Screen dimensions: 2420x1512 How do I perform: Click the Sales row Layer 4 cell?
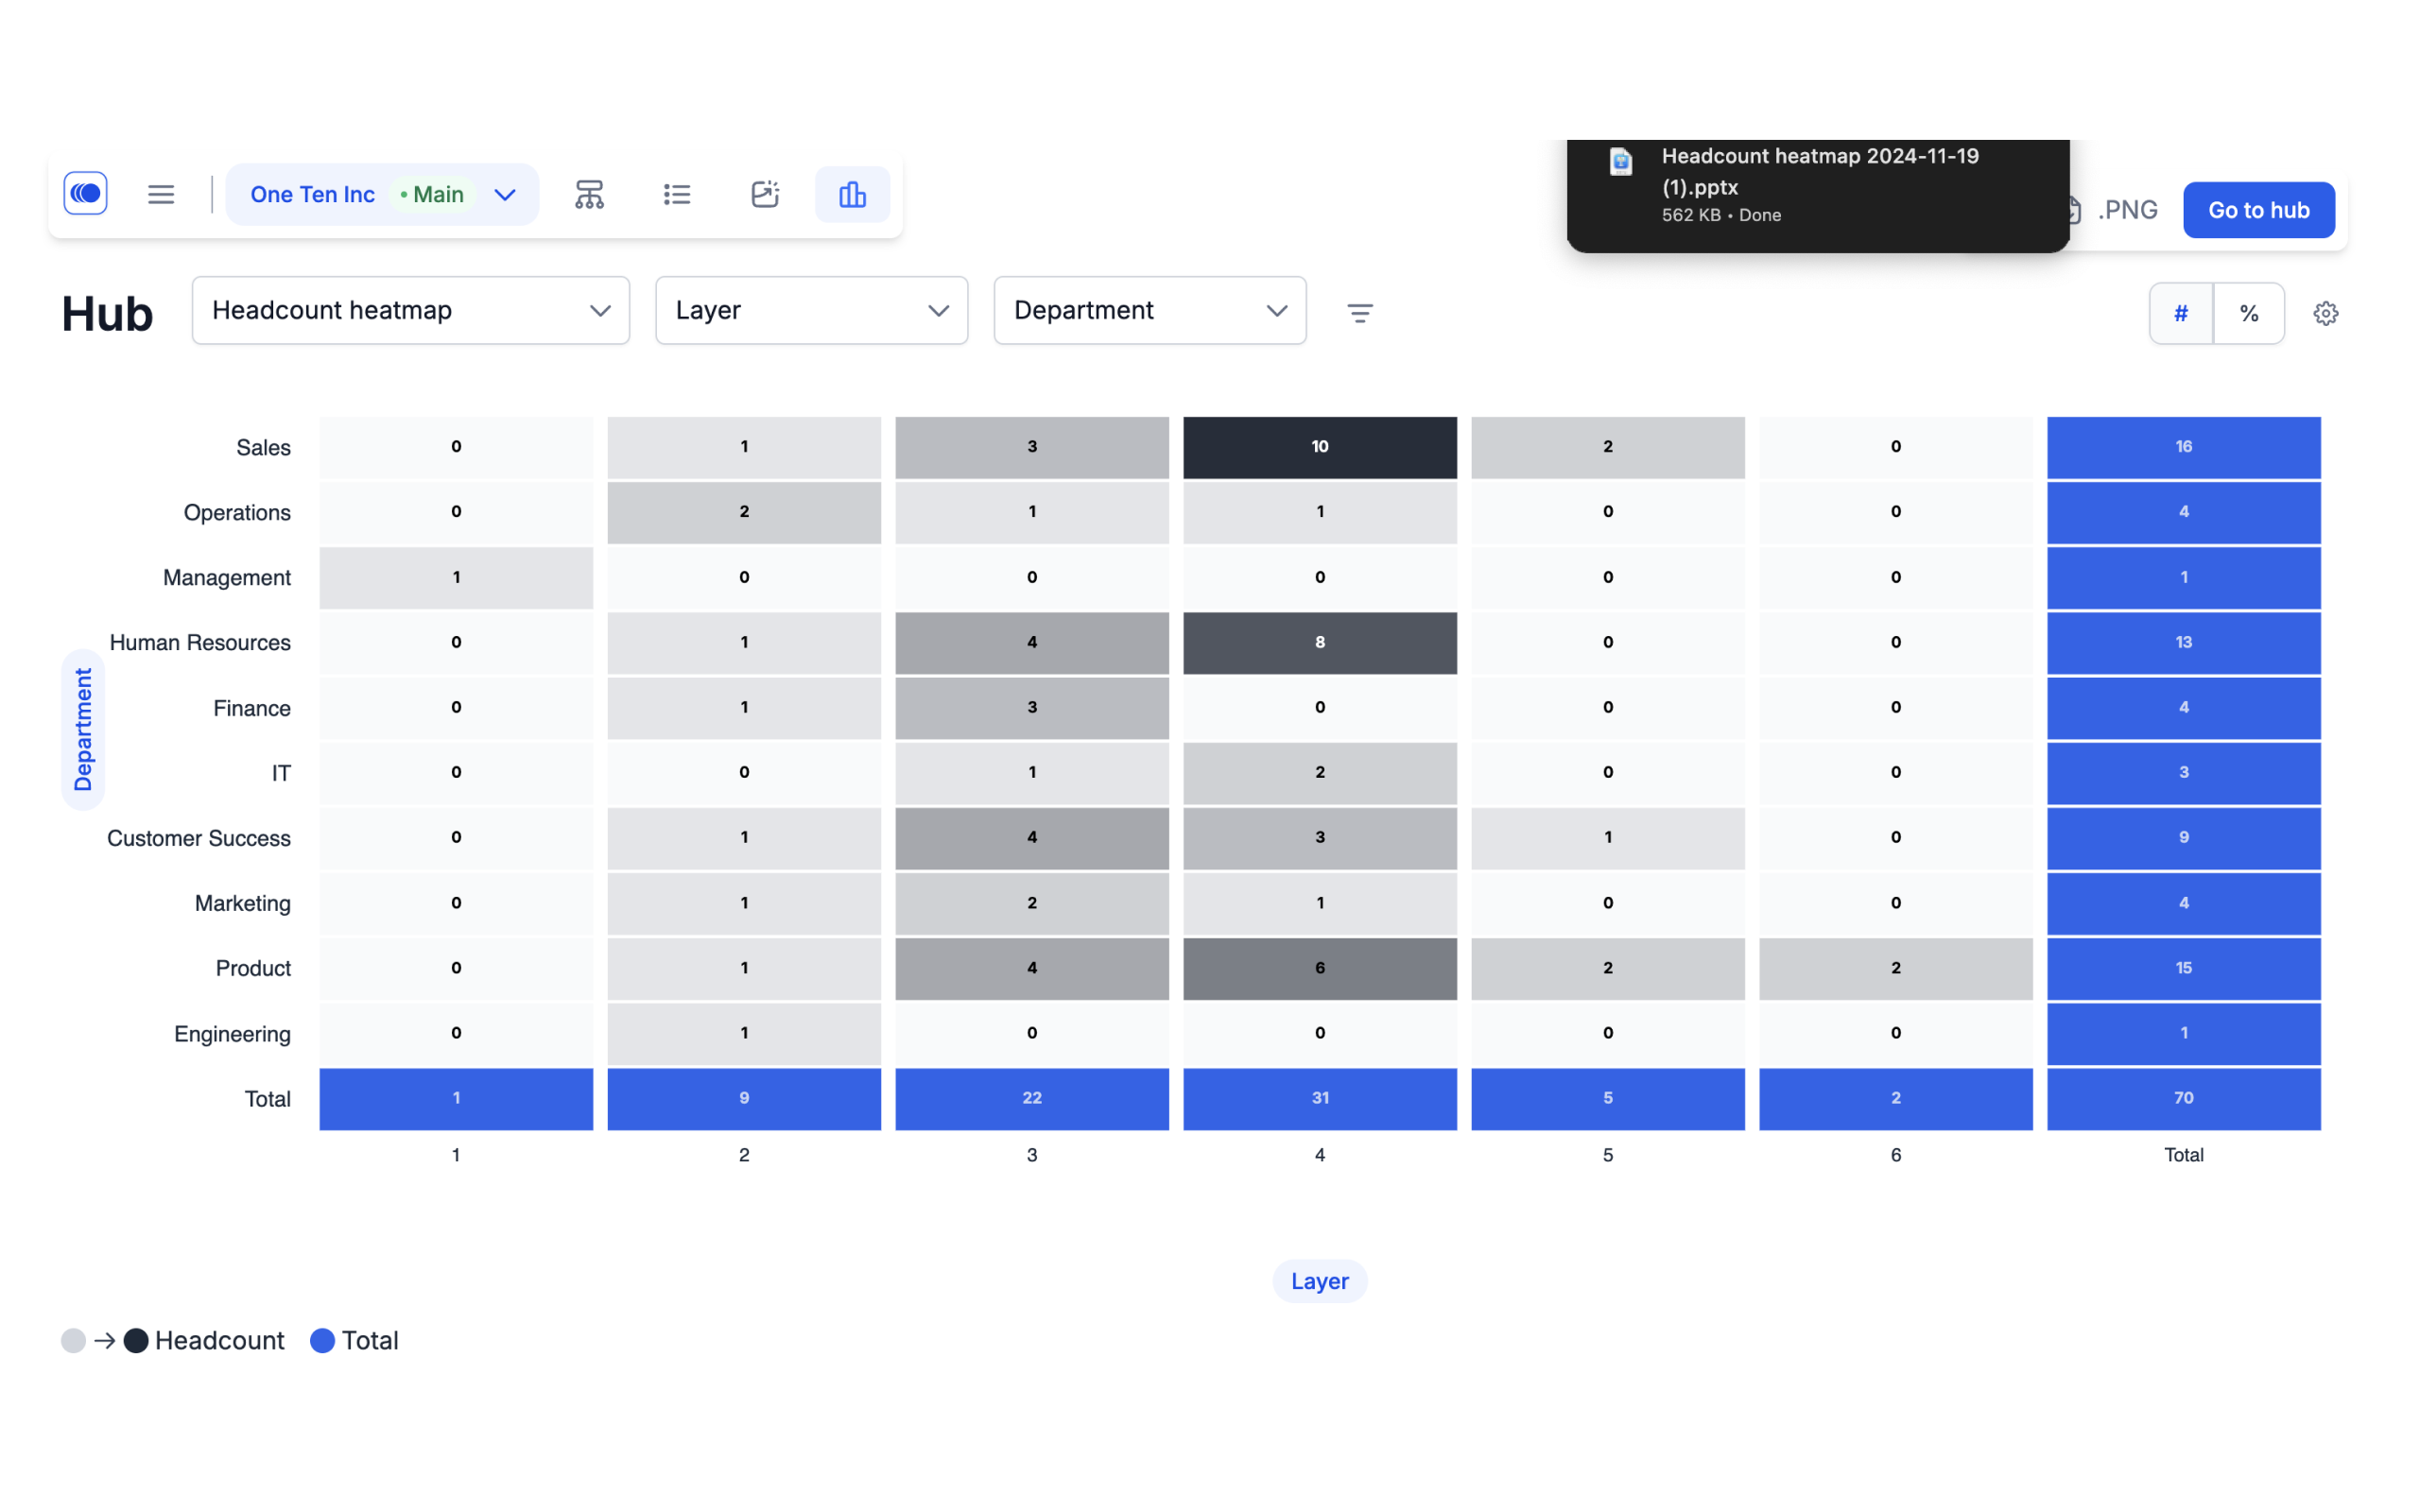1319,446
